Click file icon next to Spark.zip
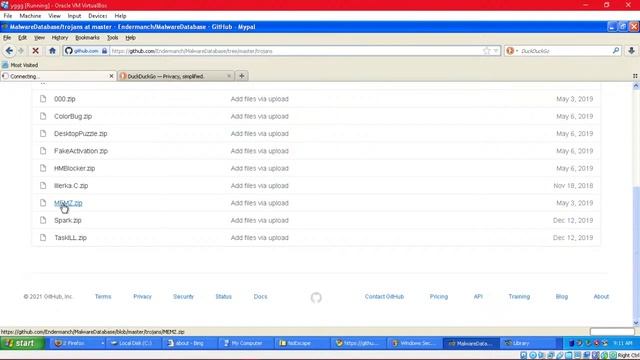This screenshot has width=640, height=360. [x=43, y=220]
